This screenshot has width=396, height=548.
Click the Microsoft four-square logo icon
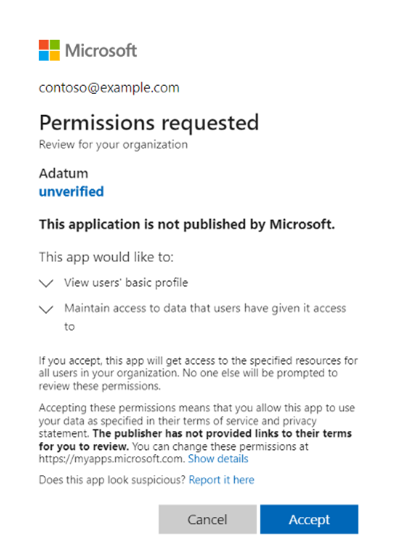49,50
